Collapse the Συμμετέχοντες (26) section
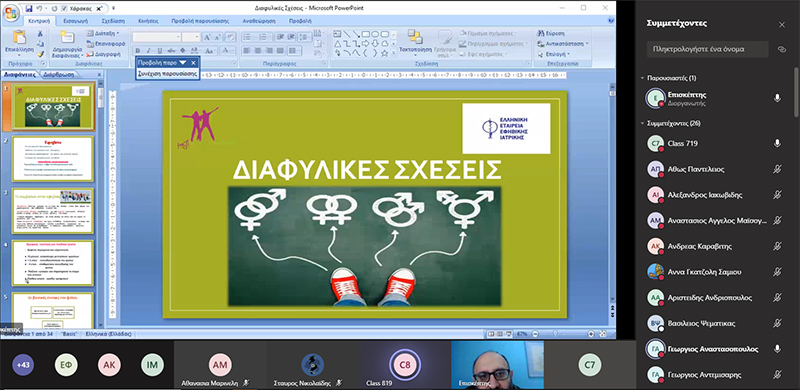800x390 pixels. (x=642, y=124)
